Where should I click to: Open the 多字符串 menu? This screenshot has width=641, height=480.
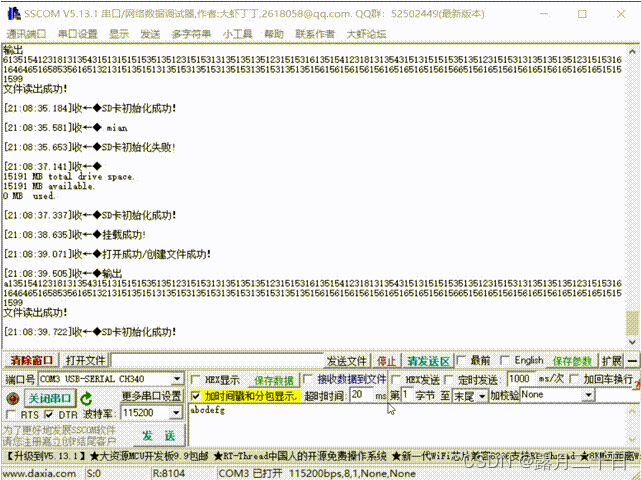[x=191, y=34]
